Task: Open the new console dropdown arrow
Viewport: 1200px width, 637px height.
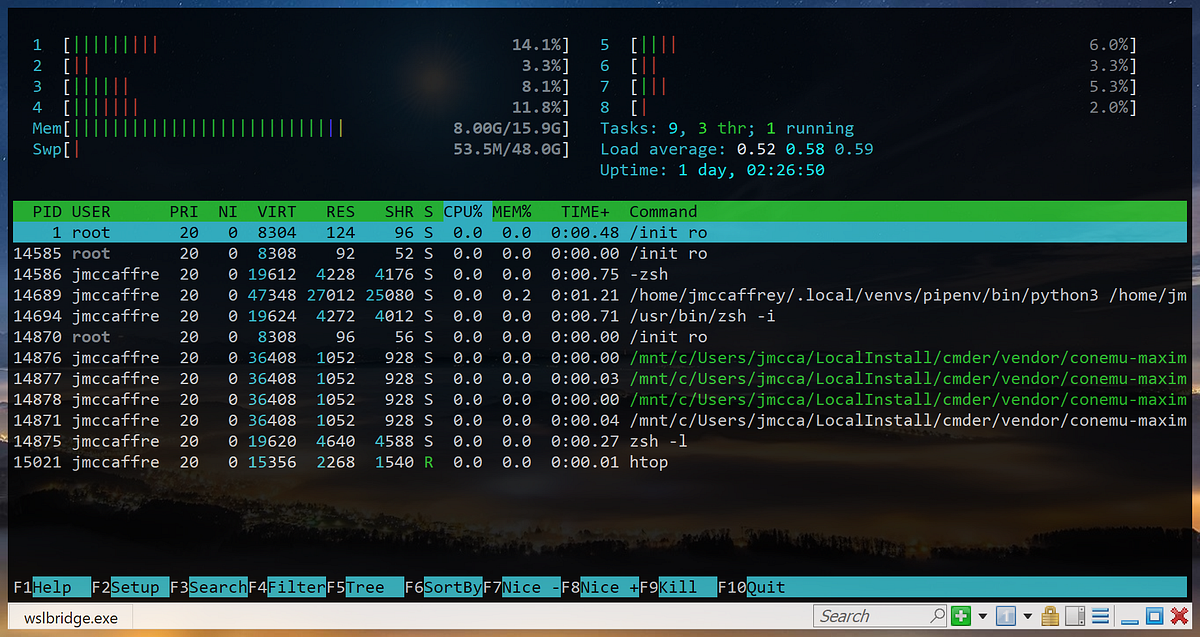Action: click(x=983, y=616)
